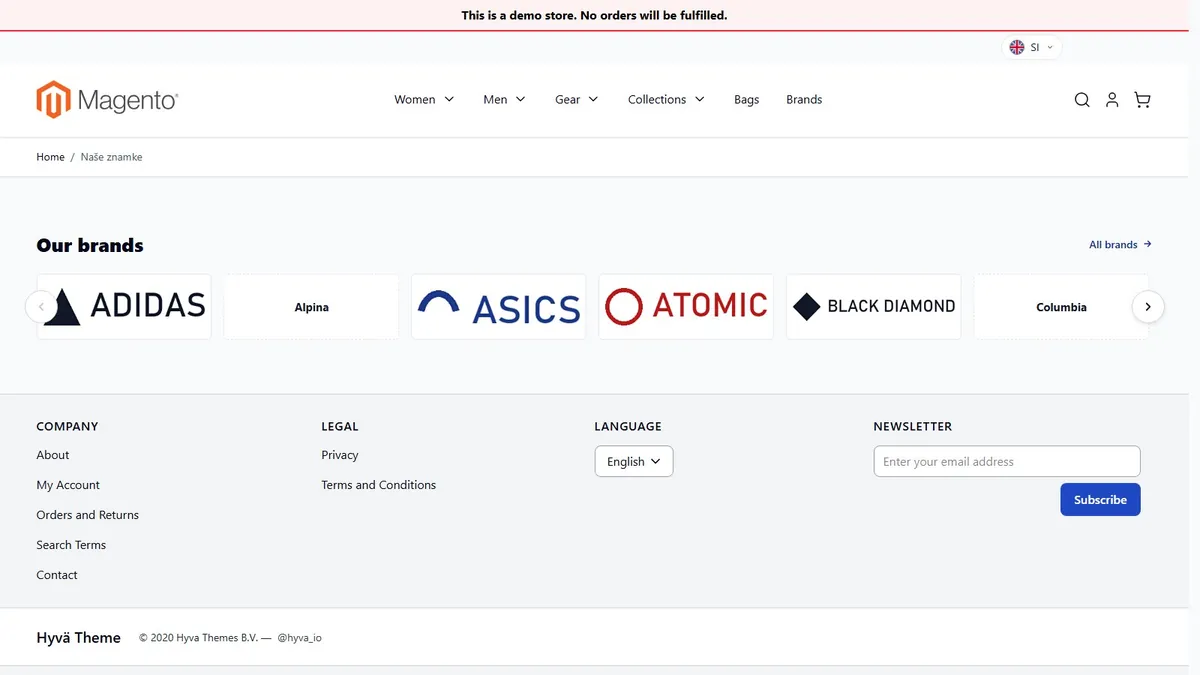
Task: Open the Privacy link
Action: [340, 455]
